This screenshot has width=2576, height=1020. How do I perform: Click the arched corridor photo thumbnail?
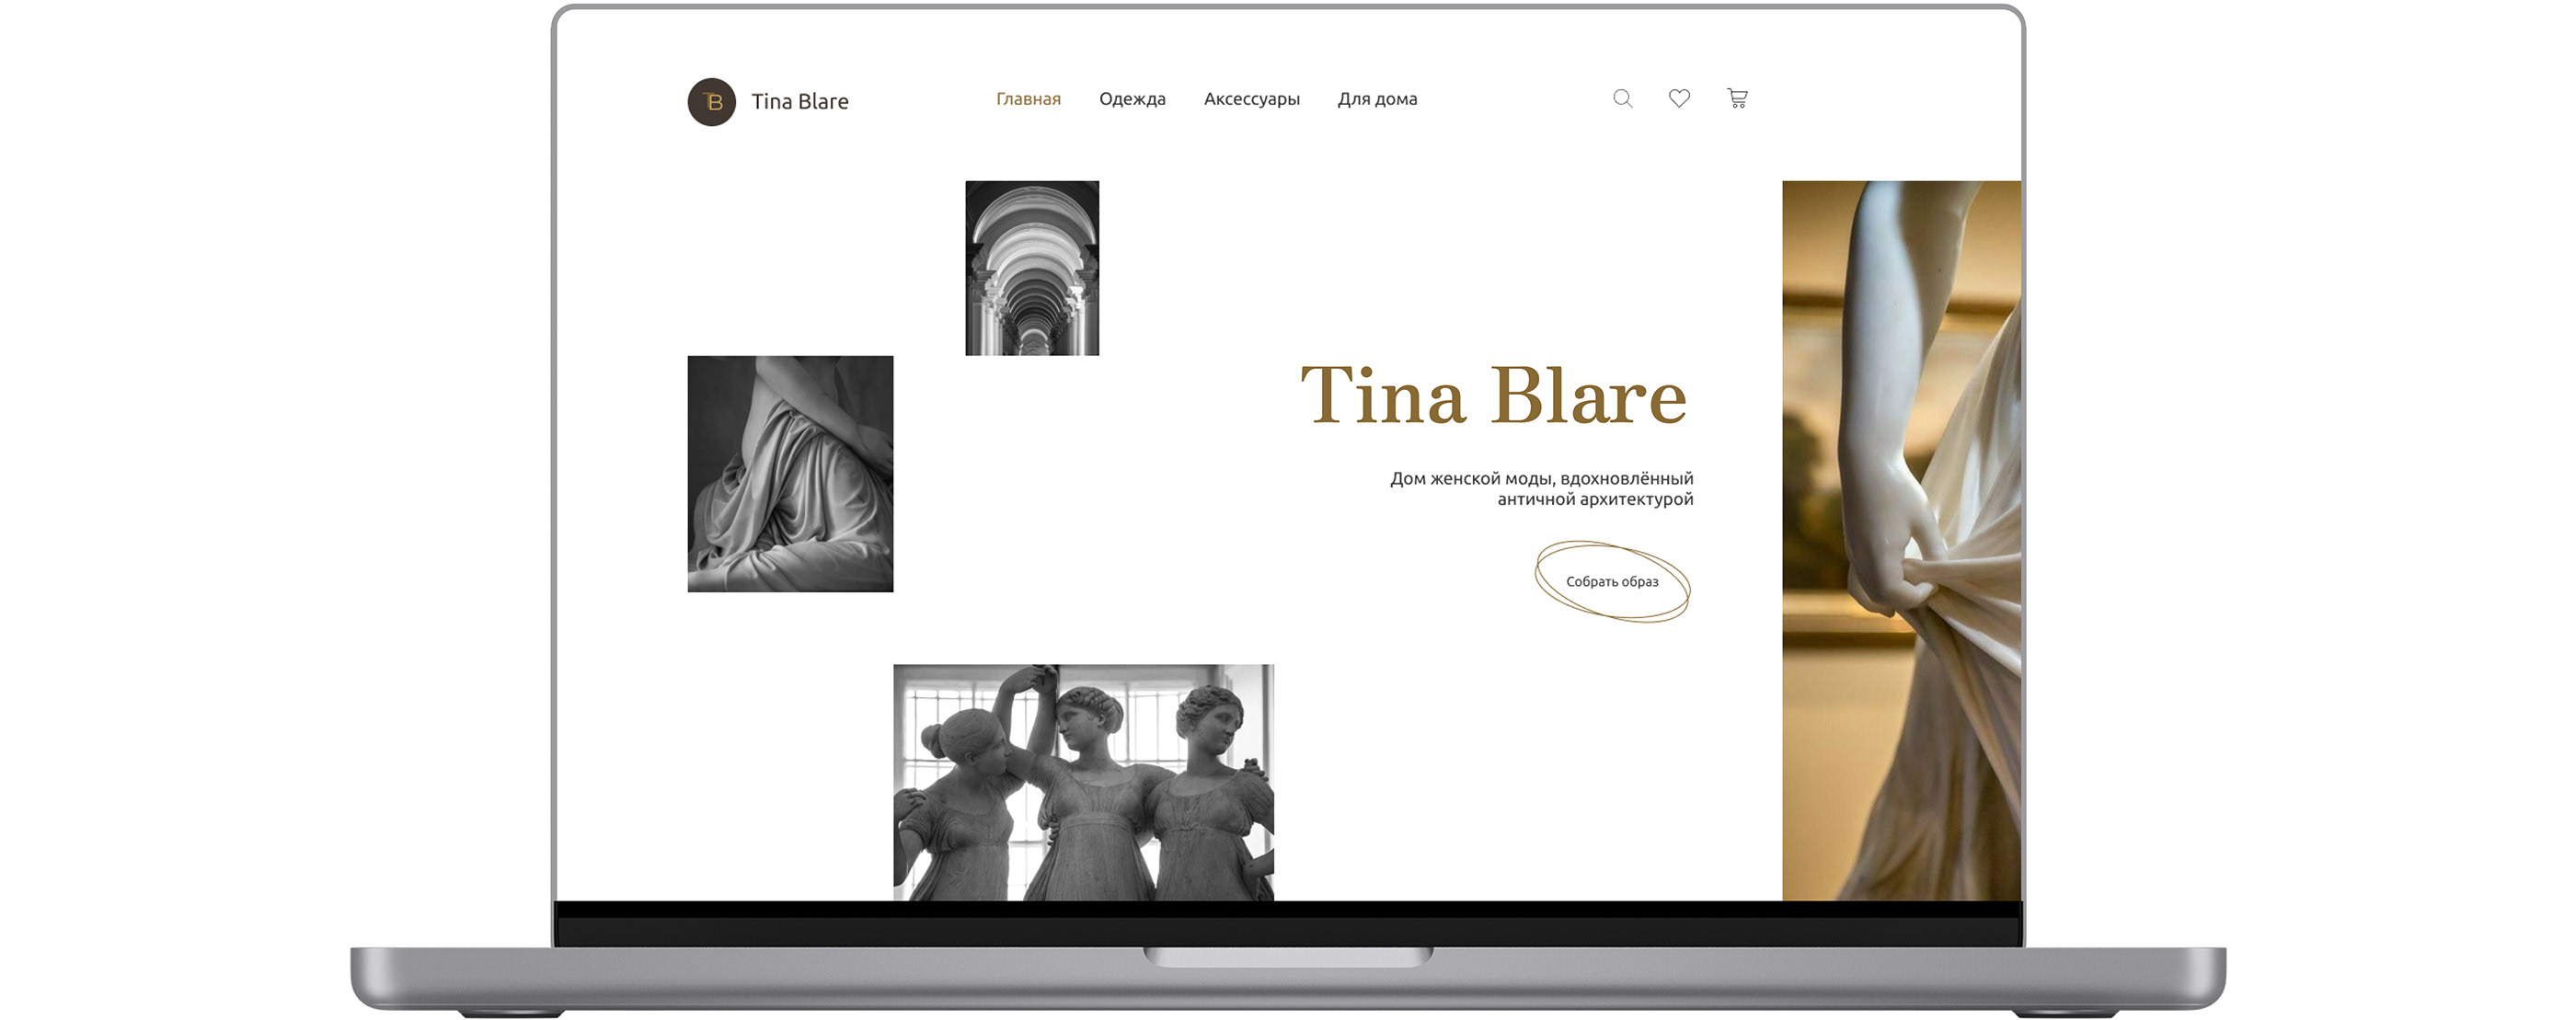coord(1031,268)
